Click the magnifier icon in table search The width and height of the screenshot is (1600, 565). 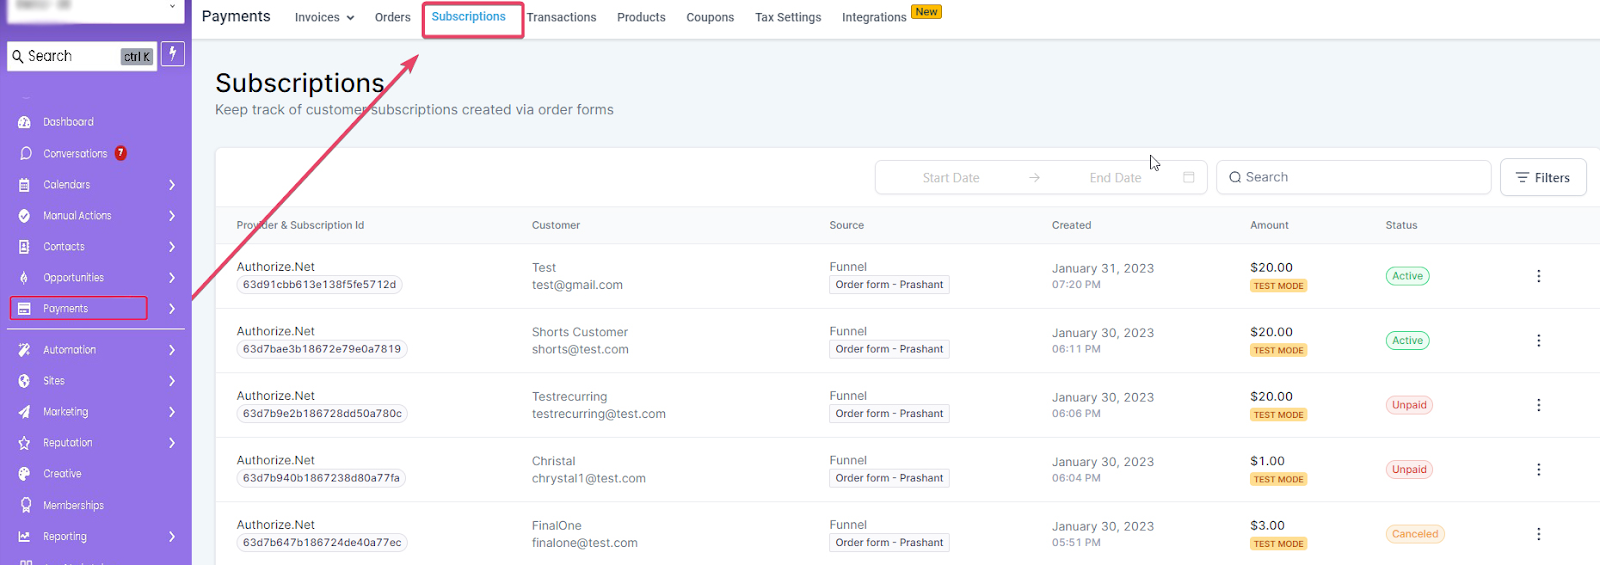1235,177
